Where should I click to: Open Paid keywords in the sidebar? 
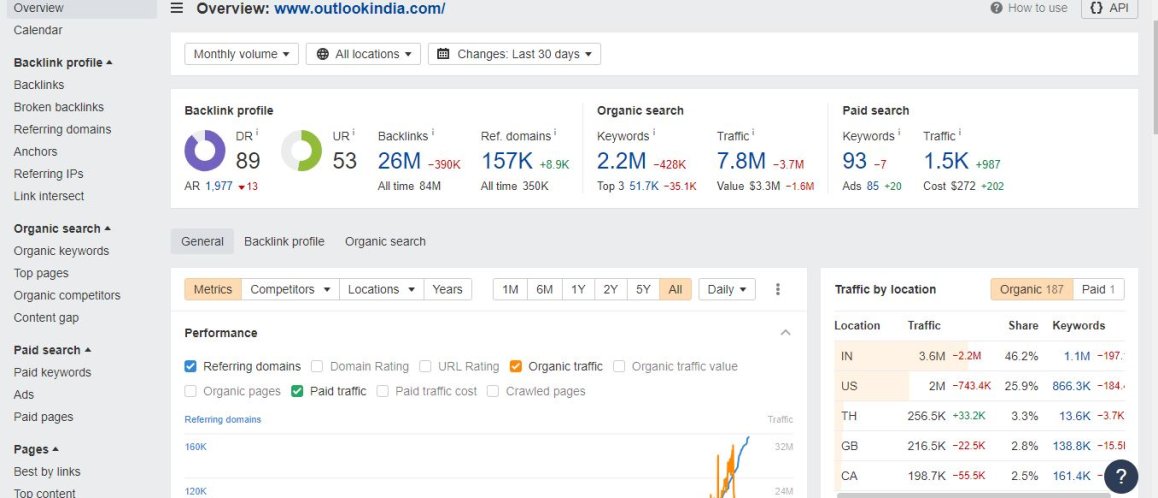(x=52, y=372)
